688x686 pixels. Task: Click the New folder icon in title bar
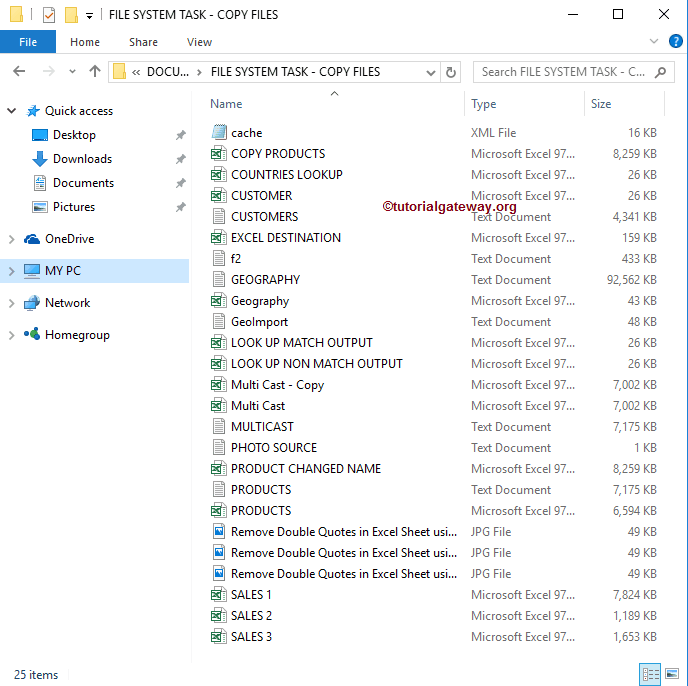click(x=71, y=15)
